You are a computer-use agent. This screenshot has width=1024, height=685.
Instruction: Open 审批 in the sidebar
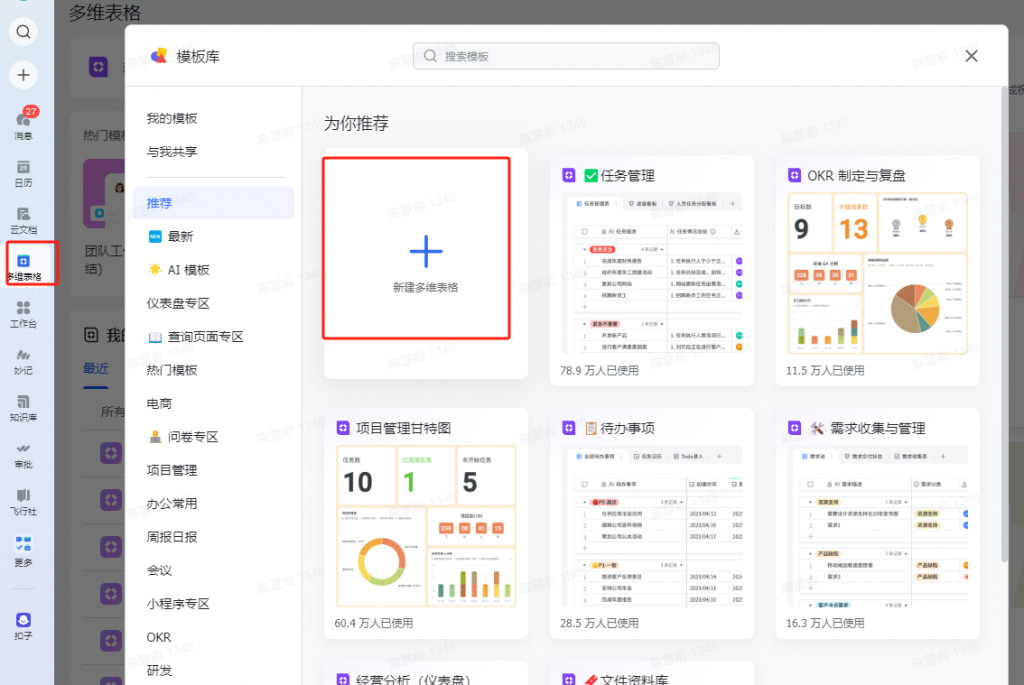(x=24, y=455)
